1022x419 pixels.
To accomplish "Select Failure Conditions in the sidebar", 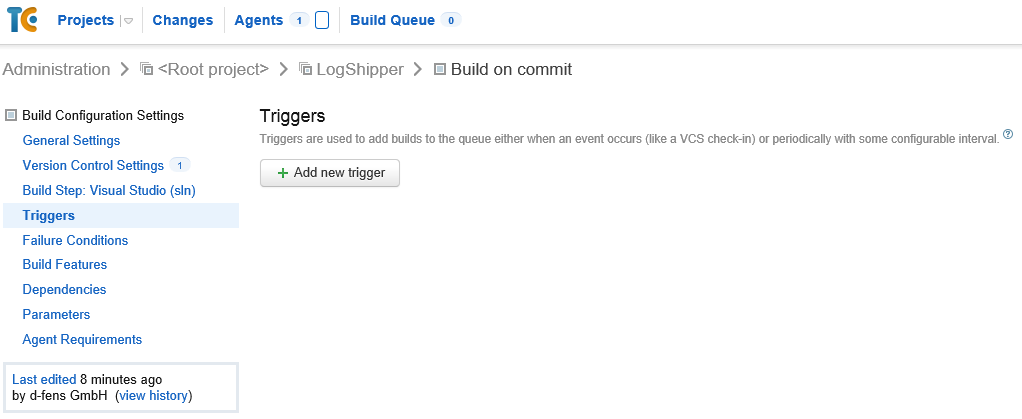I will point(75,240).
